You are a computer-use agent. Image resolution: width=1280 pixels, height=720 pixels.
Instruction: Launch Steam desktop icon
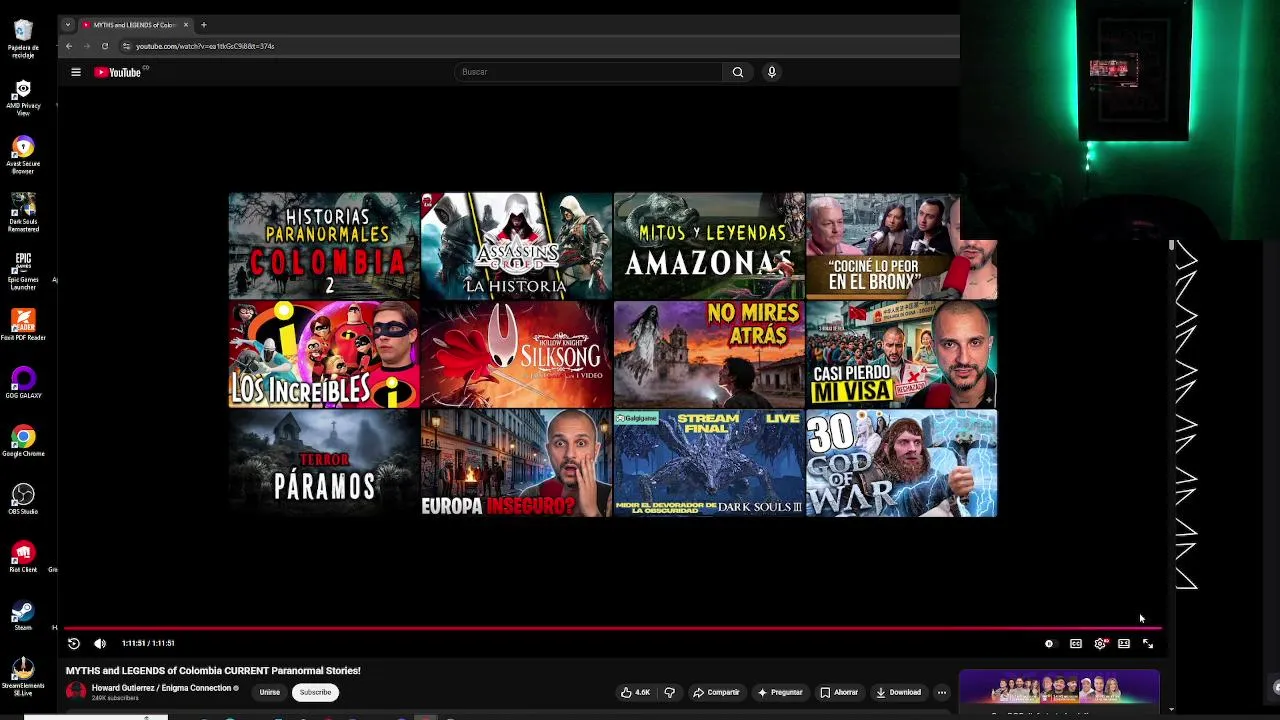tap(23, 615)
